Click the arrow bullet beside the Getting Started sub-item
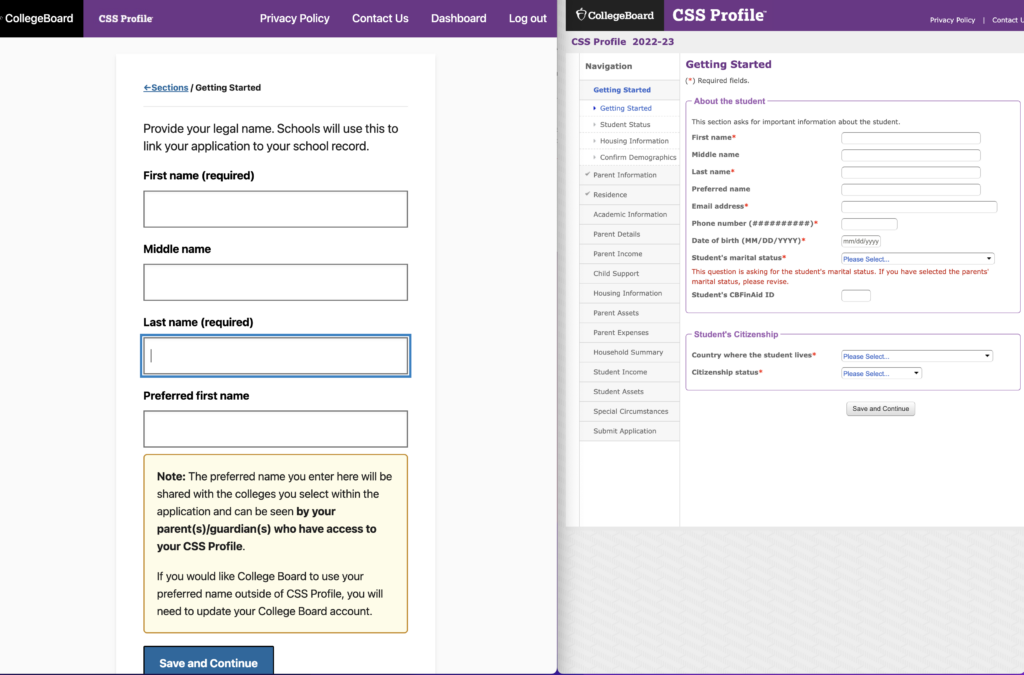This screenshot has width=1024, height=675. click(594, 108)
